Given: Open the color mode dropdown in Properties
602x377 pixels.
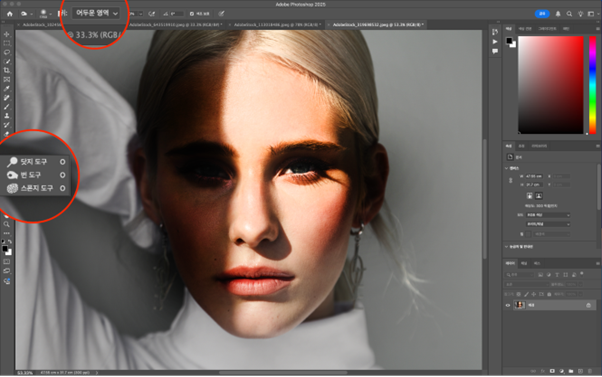Looking at the screenshot, I should click(x=547, y=215).
